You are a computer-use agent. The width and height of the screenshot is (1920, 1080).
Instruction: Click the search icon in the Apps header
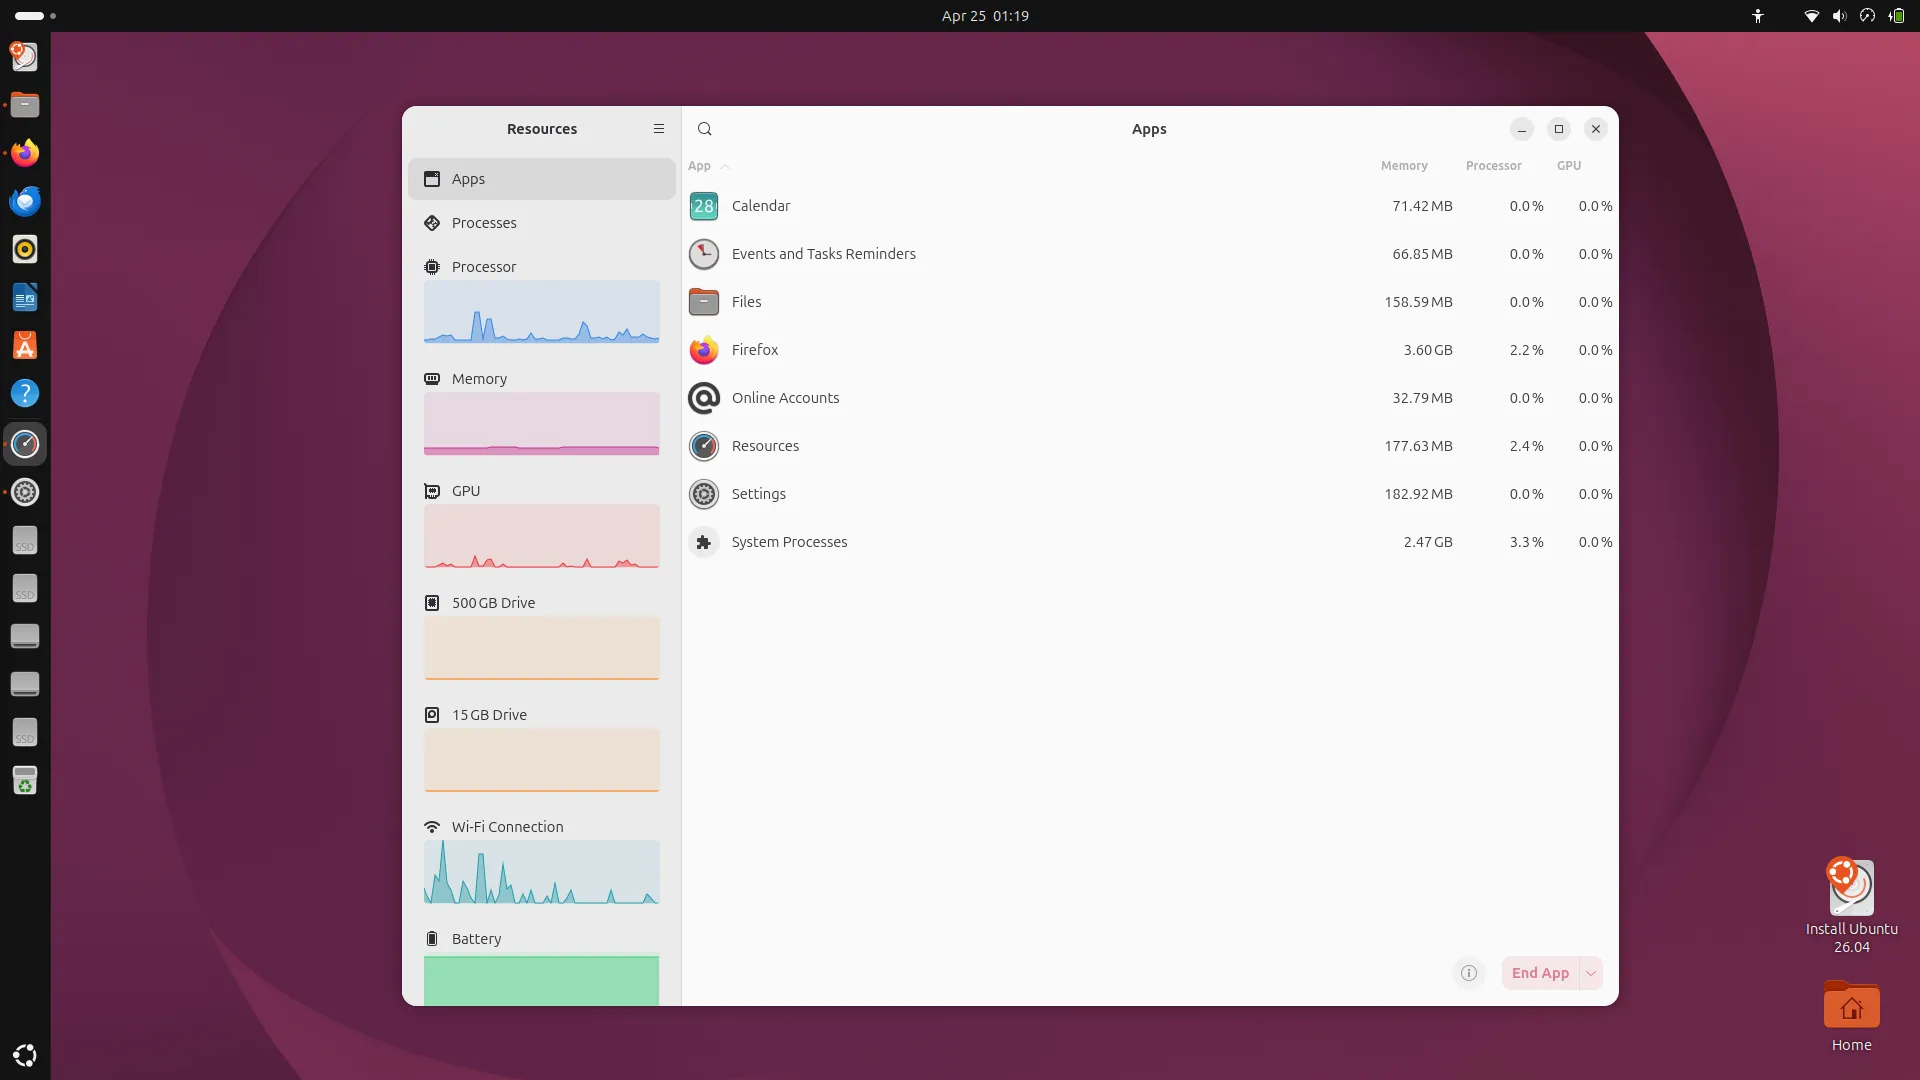click(705, 128)
